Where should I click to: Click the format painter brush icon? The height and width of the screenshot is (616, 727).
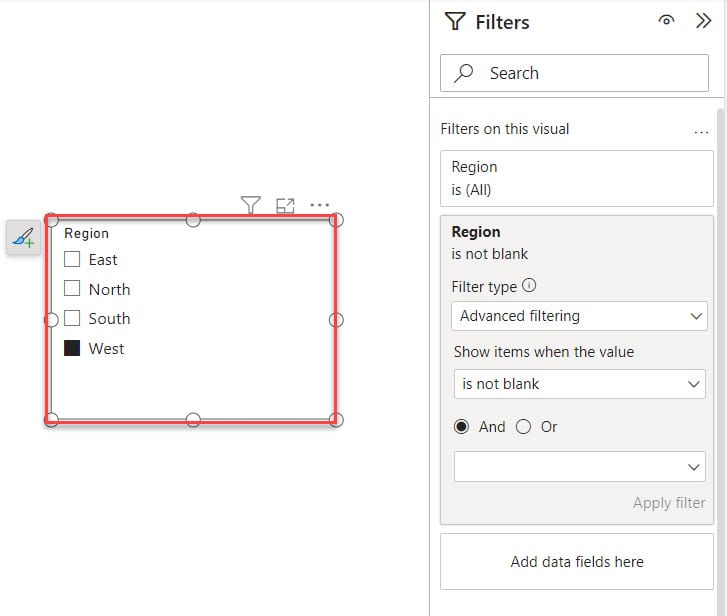click(x=24, y=237)
